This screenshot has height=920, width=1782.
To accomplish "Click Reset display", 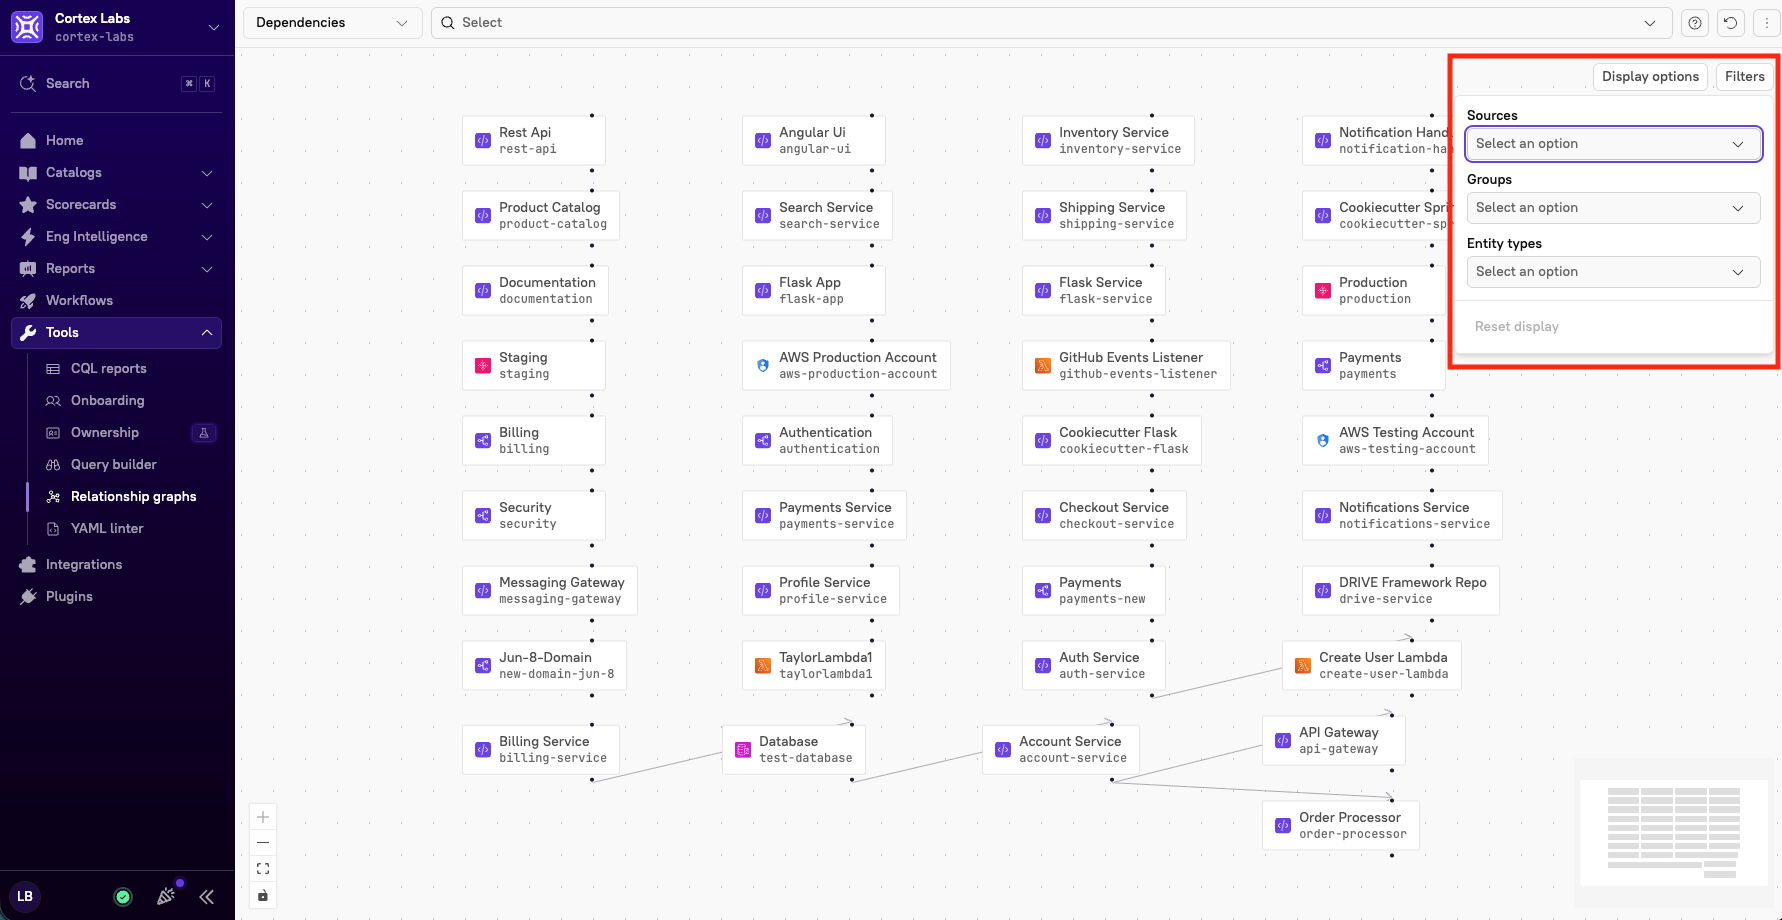I will (1516, 327).
